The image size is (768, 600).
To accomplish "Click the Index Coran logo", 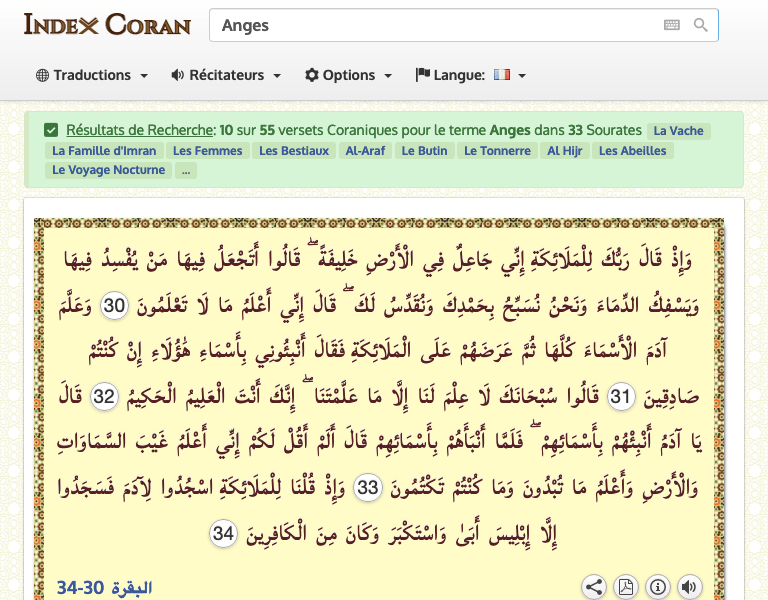I will pos(107,24).
